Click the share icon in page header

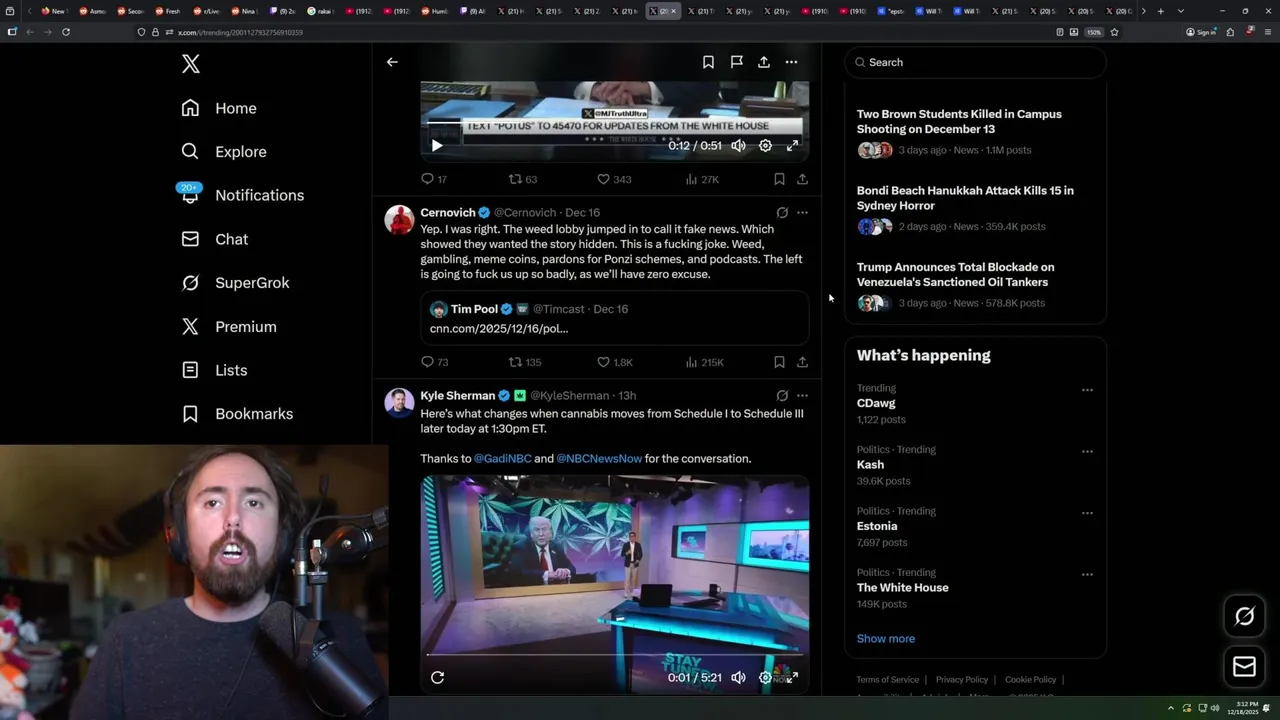point(764,62)
